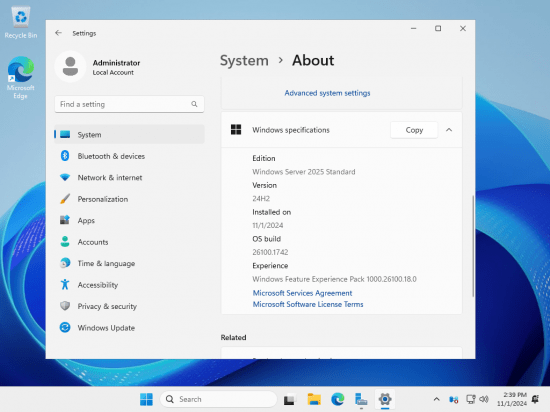Open Microsoft Software License Terms link
The width and height of the screenshot is (550, 412).
(308, 304)
